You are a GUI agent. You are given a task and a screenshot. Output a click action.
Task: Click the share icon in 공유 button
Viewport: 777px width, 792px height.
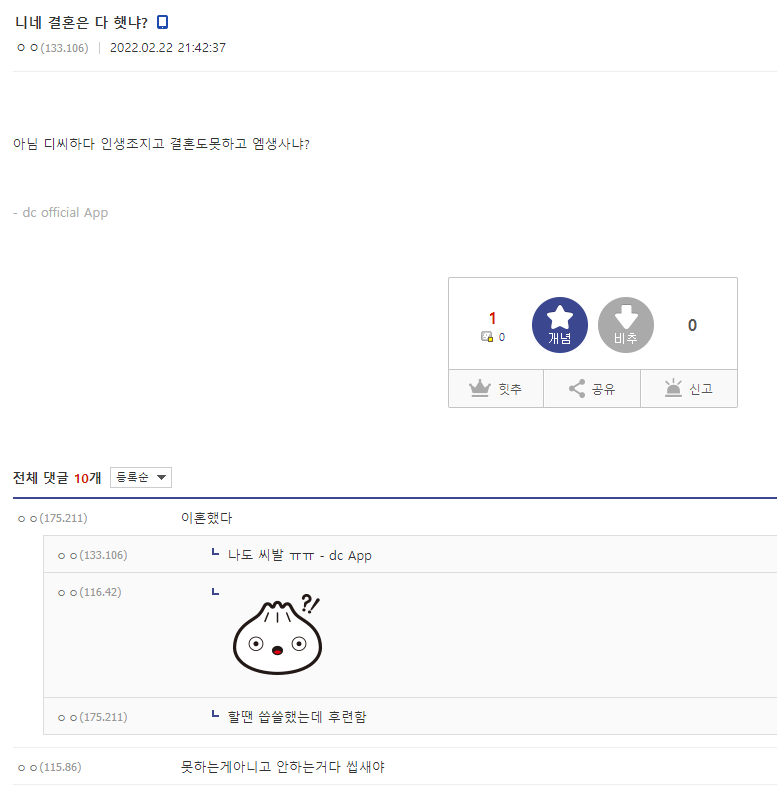(577, 388)
